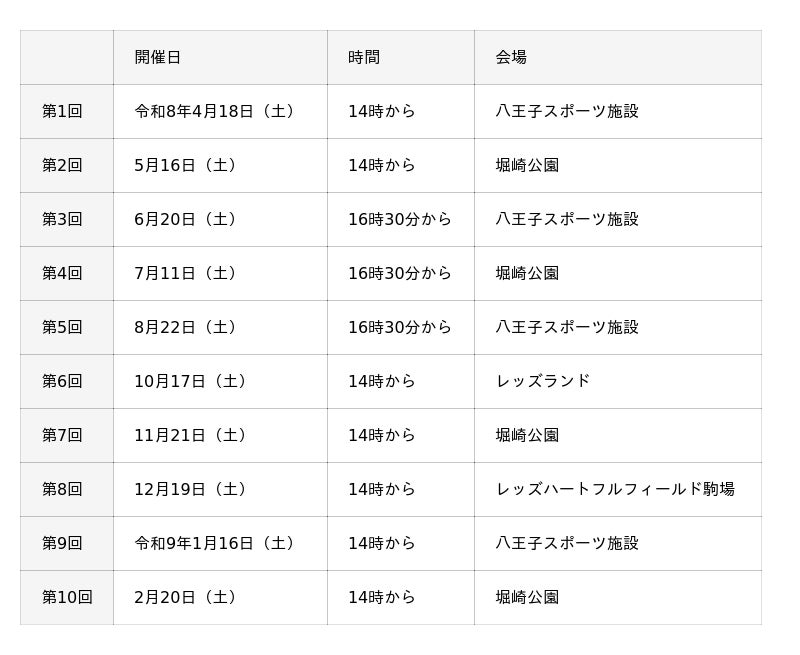The image size is (800, 655).
Task: Click the 開催日 column header
Action: [x=158, y=57]
